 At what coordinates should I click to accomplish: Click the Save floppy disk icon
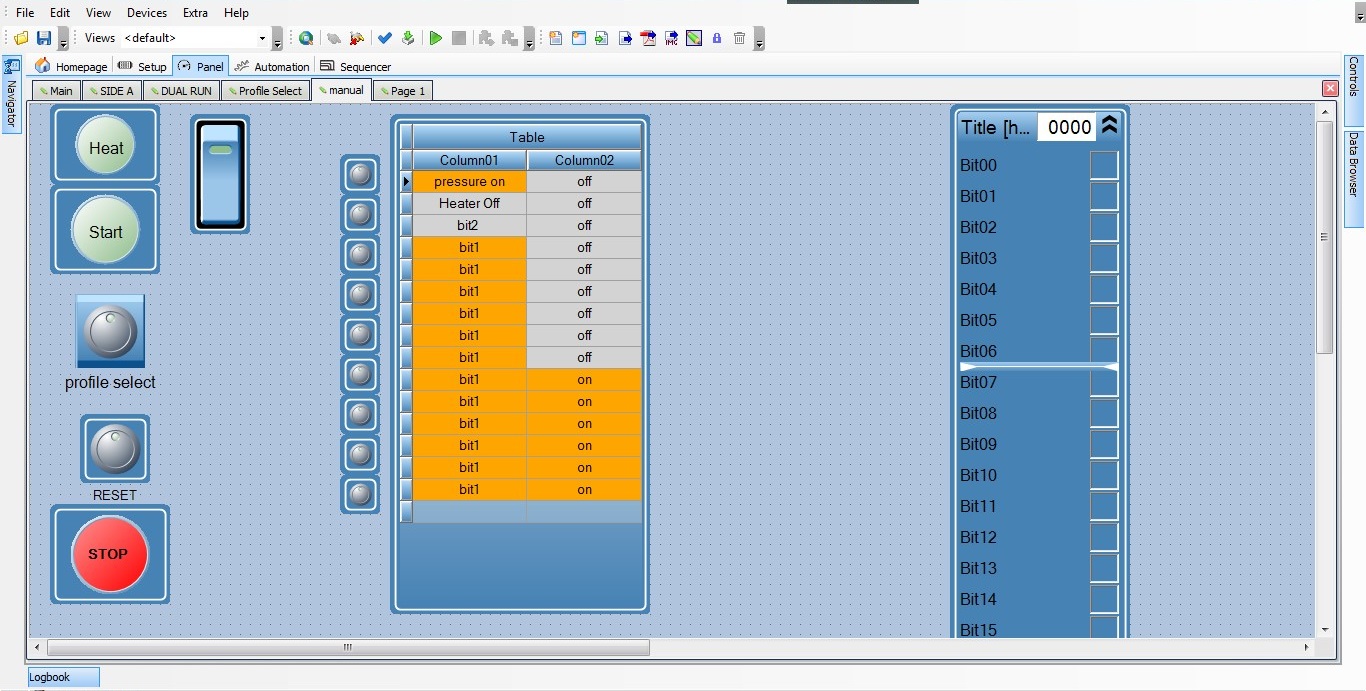point(44,38)
